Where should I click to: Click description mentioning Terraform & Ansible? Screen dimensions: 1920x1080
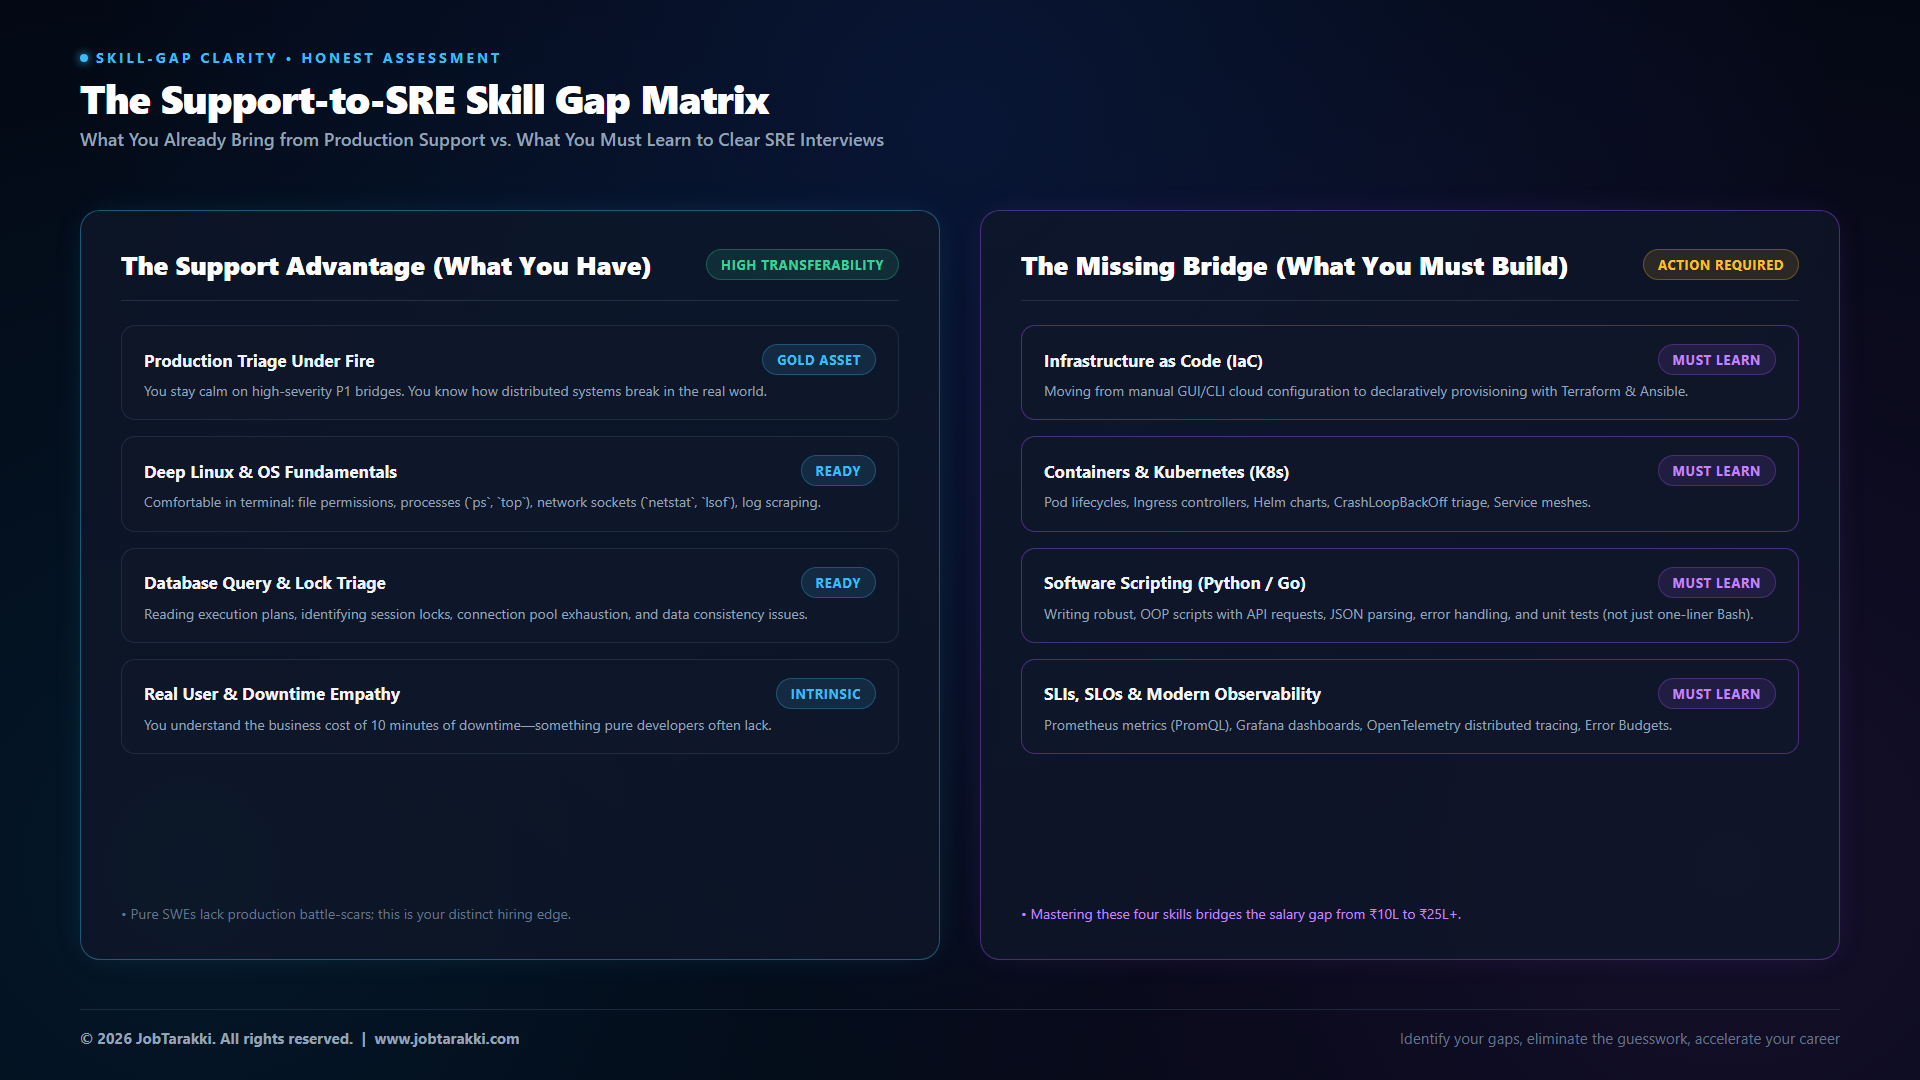click(1366, 391)
